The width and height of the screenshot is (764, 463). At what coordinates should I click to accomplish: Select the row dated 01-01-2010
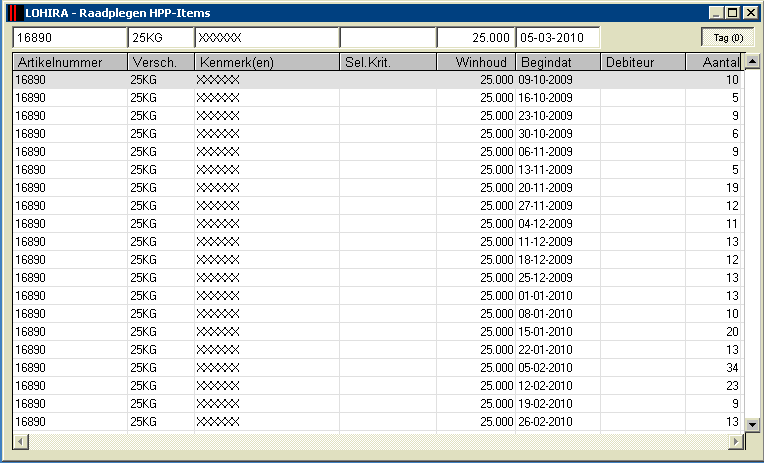(377, 296)
